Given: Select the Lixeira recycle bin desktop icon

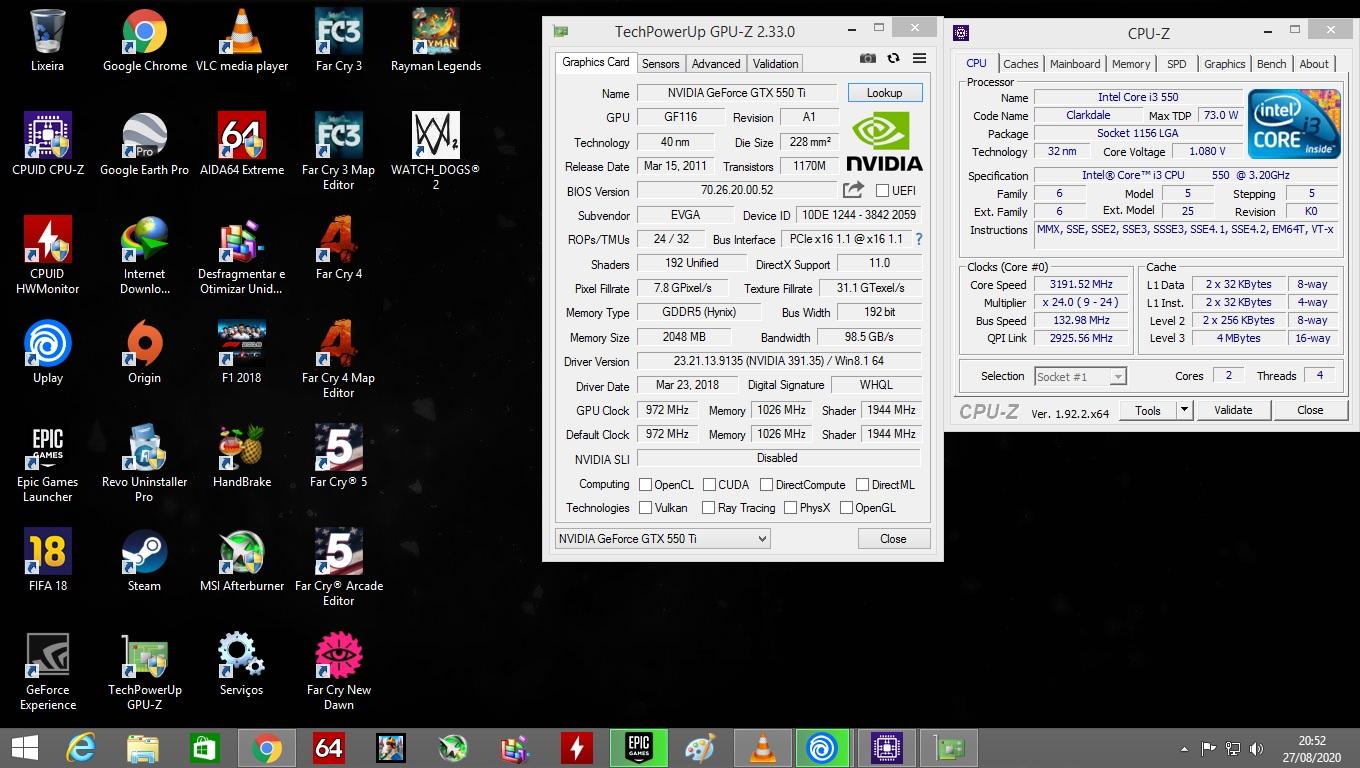Looking at the screenshot, I should tap(47, 41).
